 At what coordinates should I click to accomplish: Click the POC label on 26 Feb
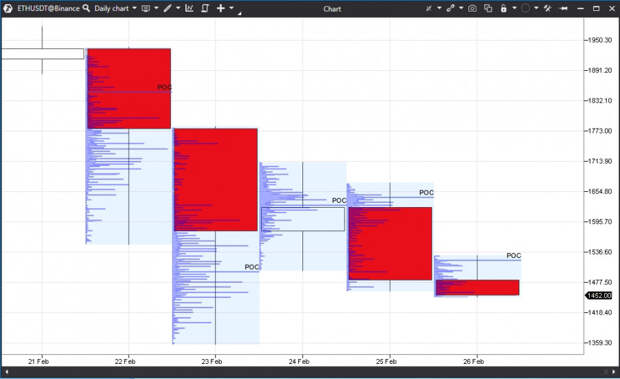(x=514, y=256)
